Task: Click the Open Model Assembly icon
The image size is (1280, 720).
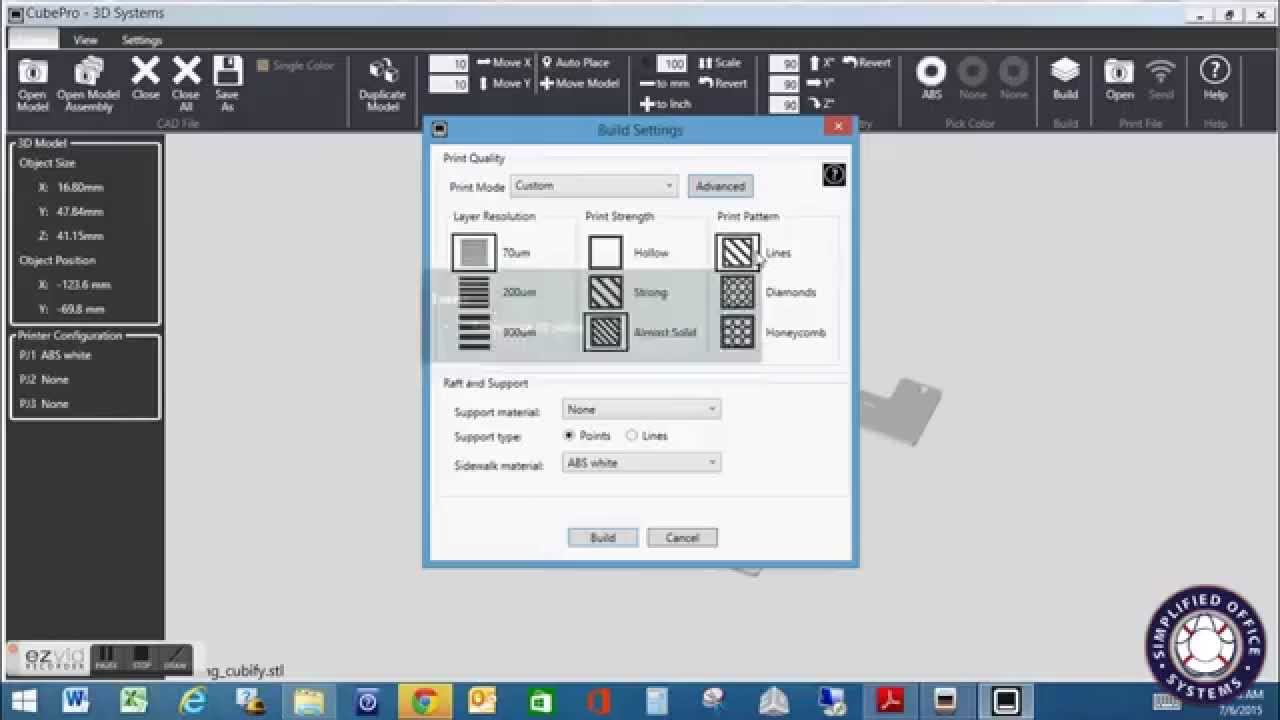Action: tap(88, 84)
